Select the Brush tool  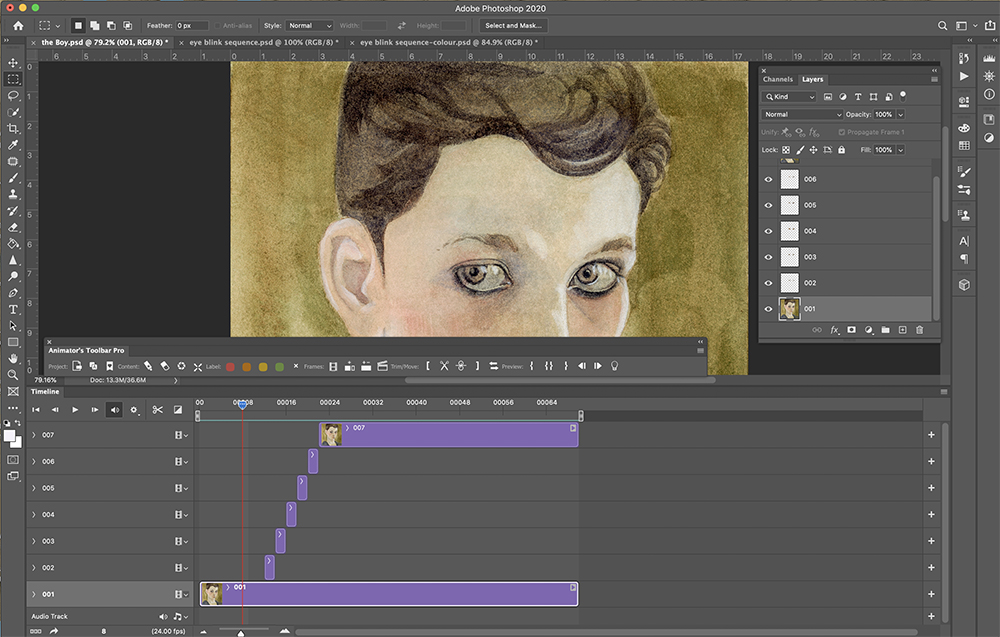tap(13, 179)
